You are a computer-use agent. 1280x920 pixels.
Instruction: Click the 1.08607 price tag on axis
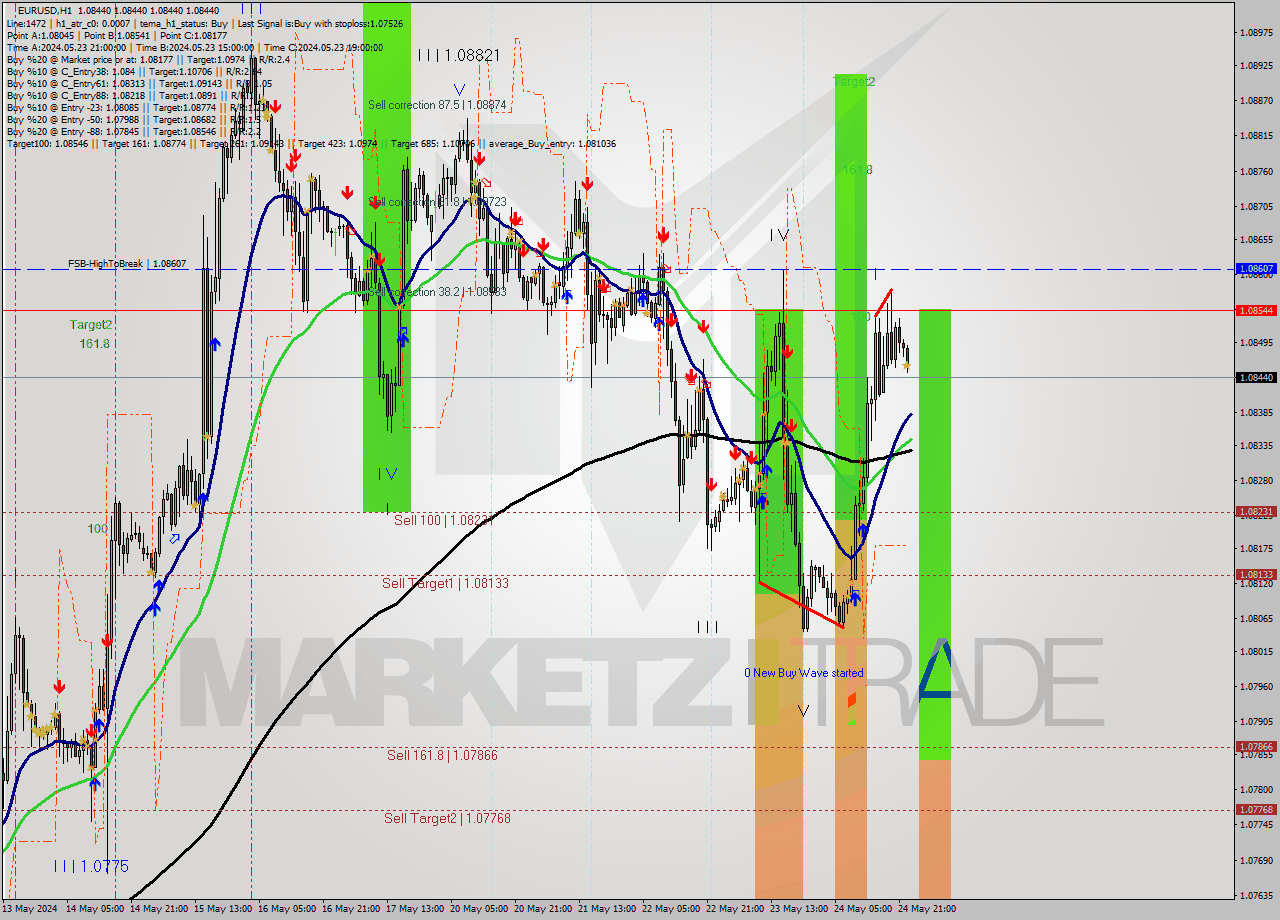pyautogui.click(x=1256, y=269)
